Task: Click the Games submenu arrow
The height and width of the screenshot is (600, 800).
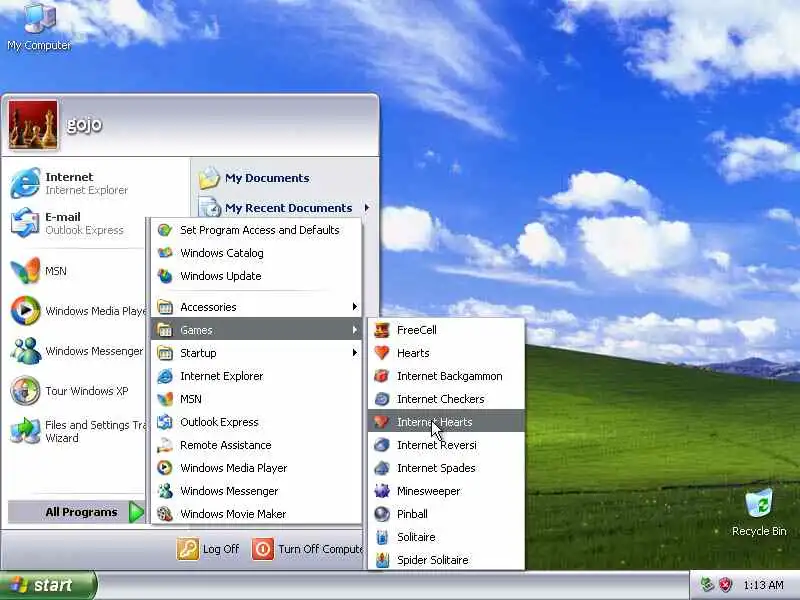Action: [x=355, y=330]
